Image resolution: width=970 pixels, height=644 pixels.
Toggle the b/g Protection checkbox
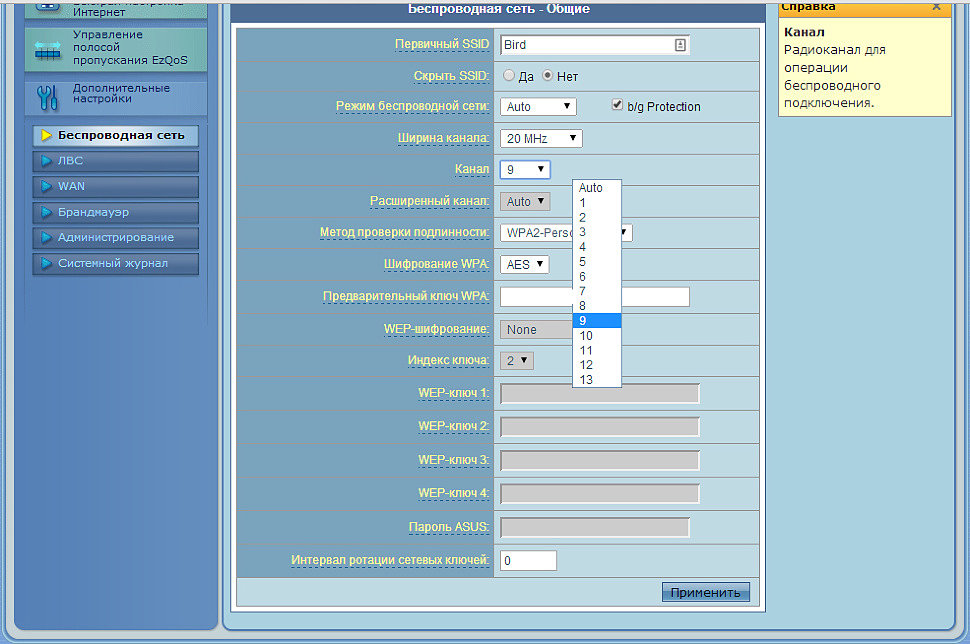pos(617,105)
